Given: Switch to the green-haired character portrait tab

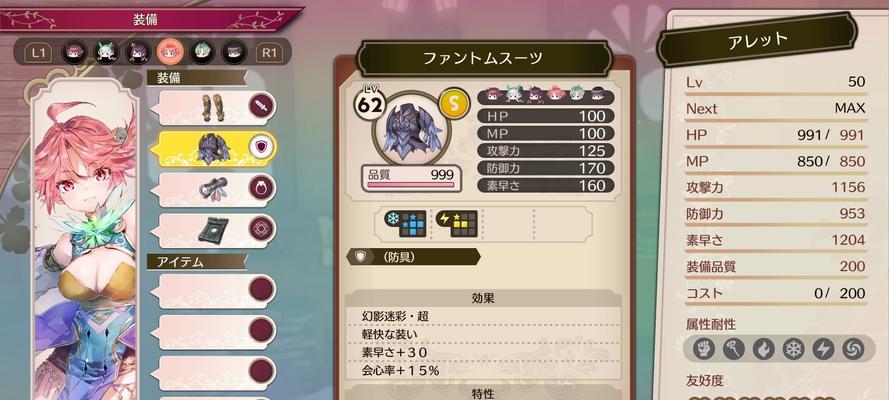Looking at the screenshot, I should click(202, 53).
